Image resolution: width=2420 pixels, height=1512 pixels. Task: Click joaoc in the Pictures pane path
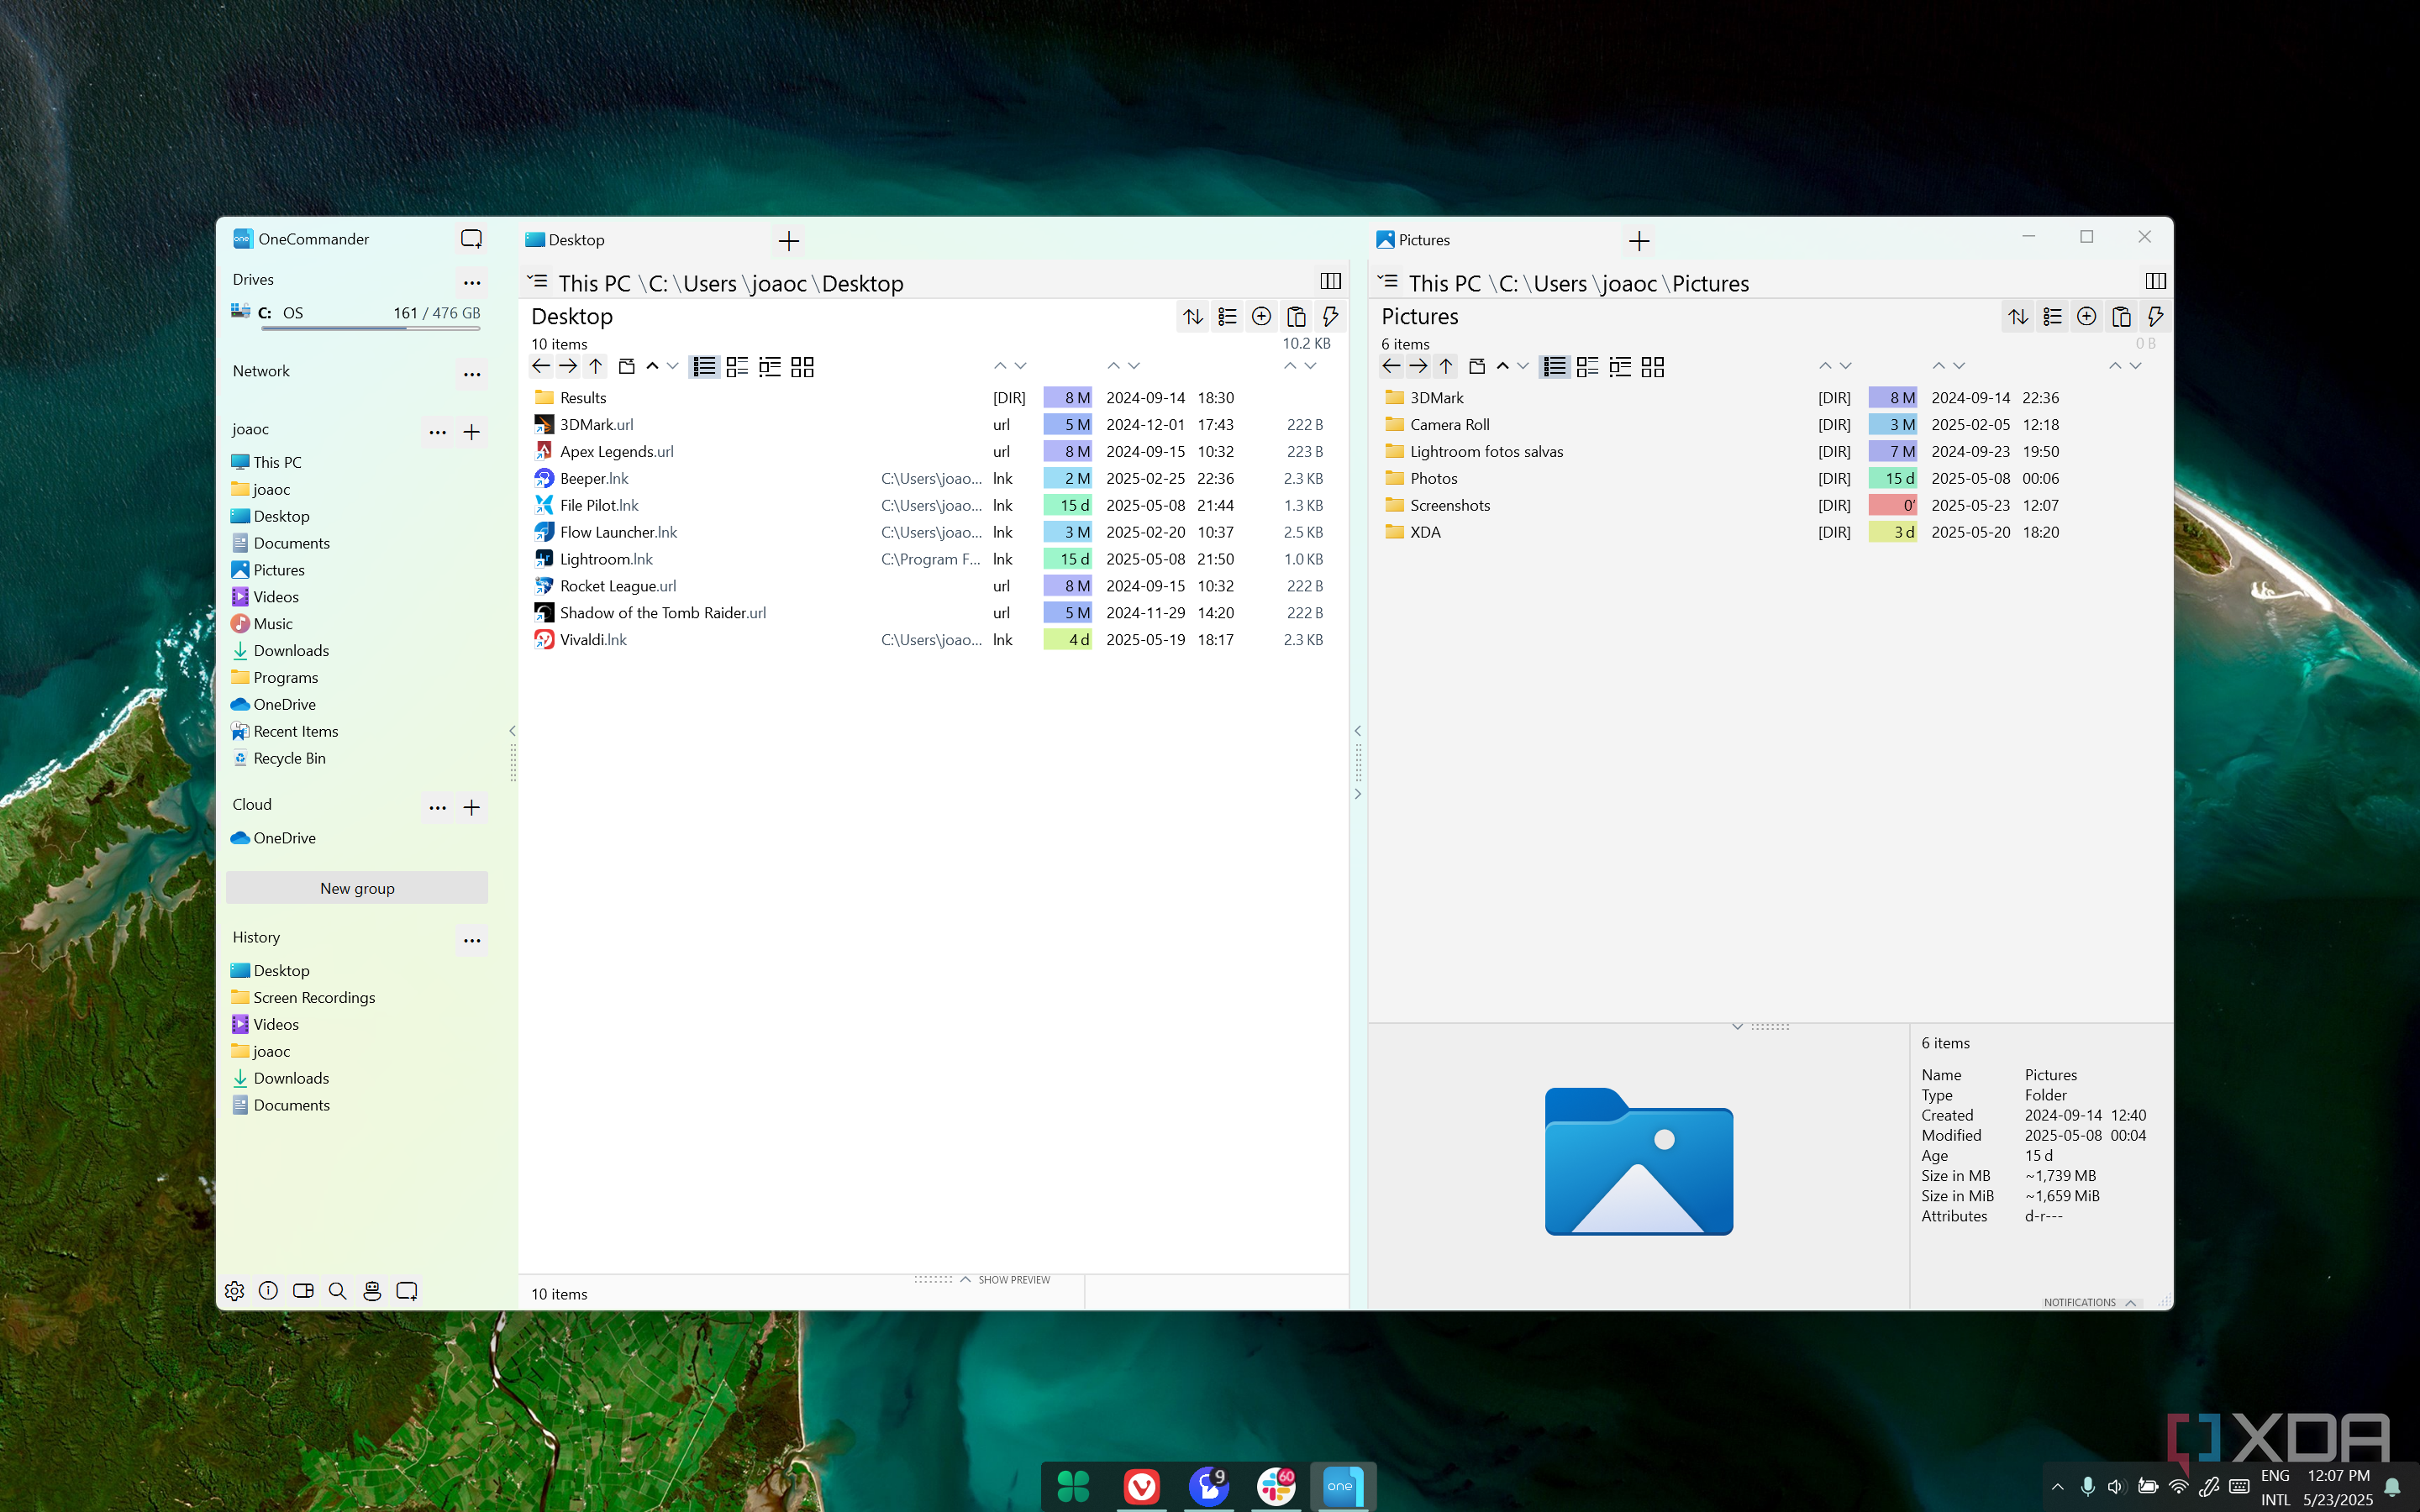point(1629,284)
